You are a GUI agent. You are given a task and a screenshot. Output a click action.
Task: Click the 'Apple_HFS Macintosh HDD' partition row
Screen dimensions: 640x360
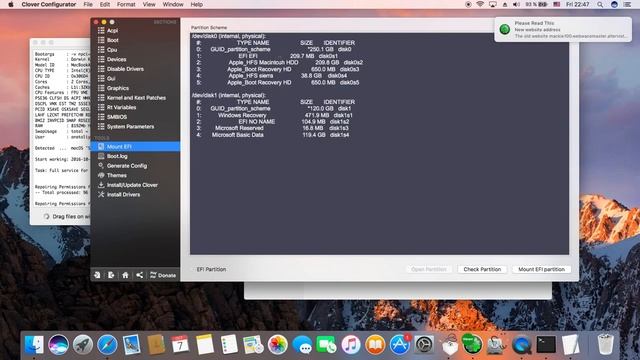(279, 62)
